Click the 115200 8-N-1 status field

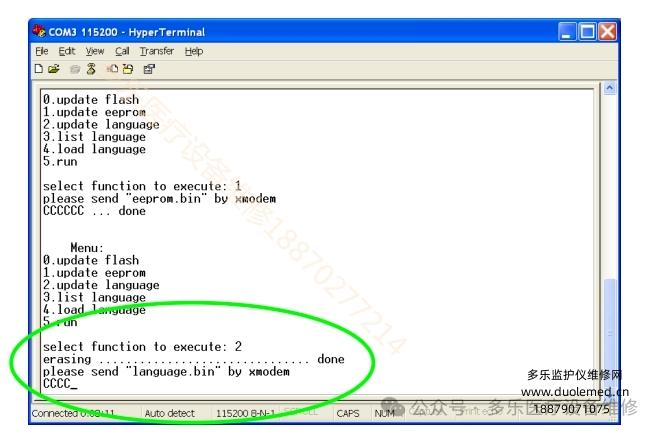245,412
